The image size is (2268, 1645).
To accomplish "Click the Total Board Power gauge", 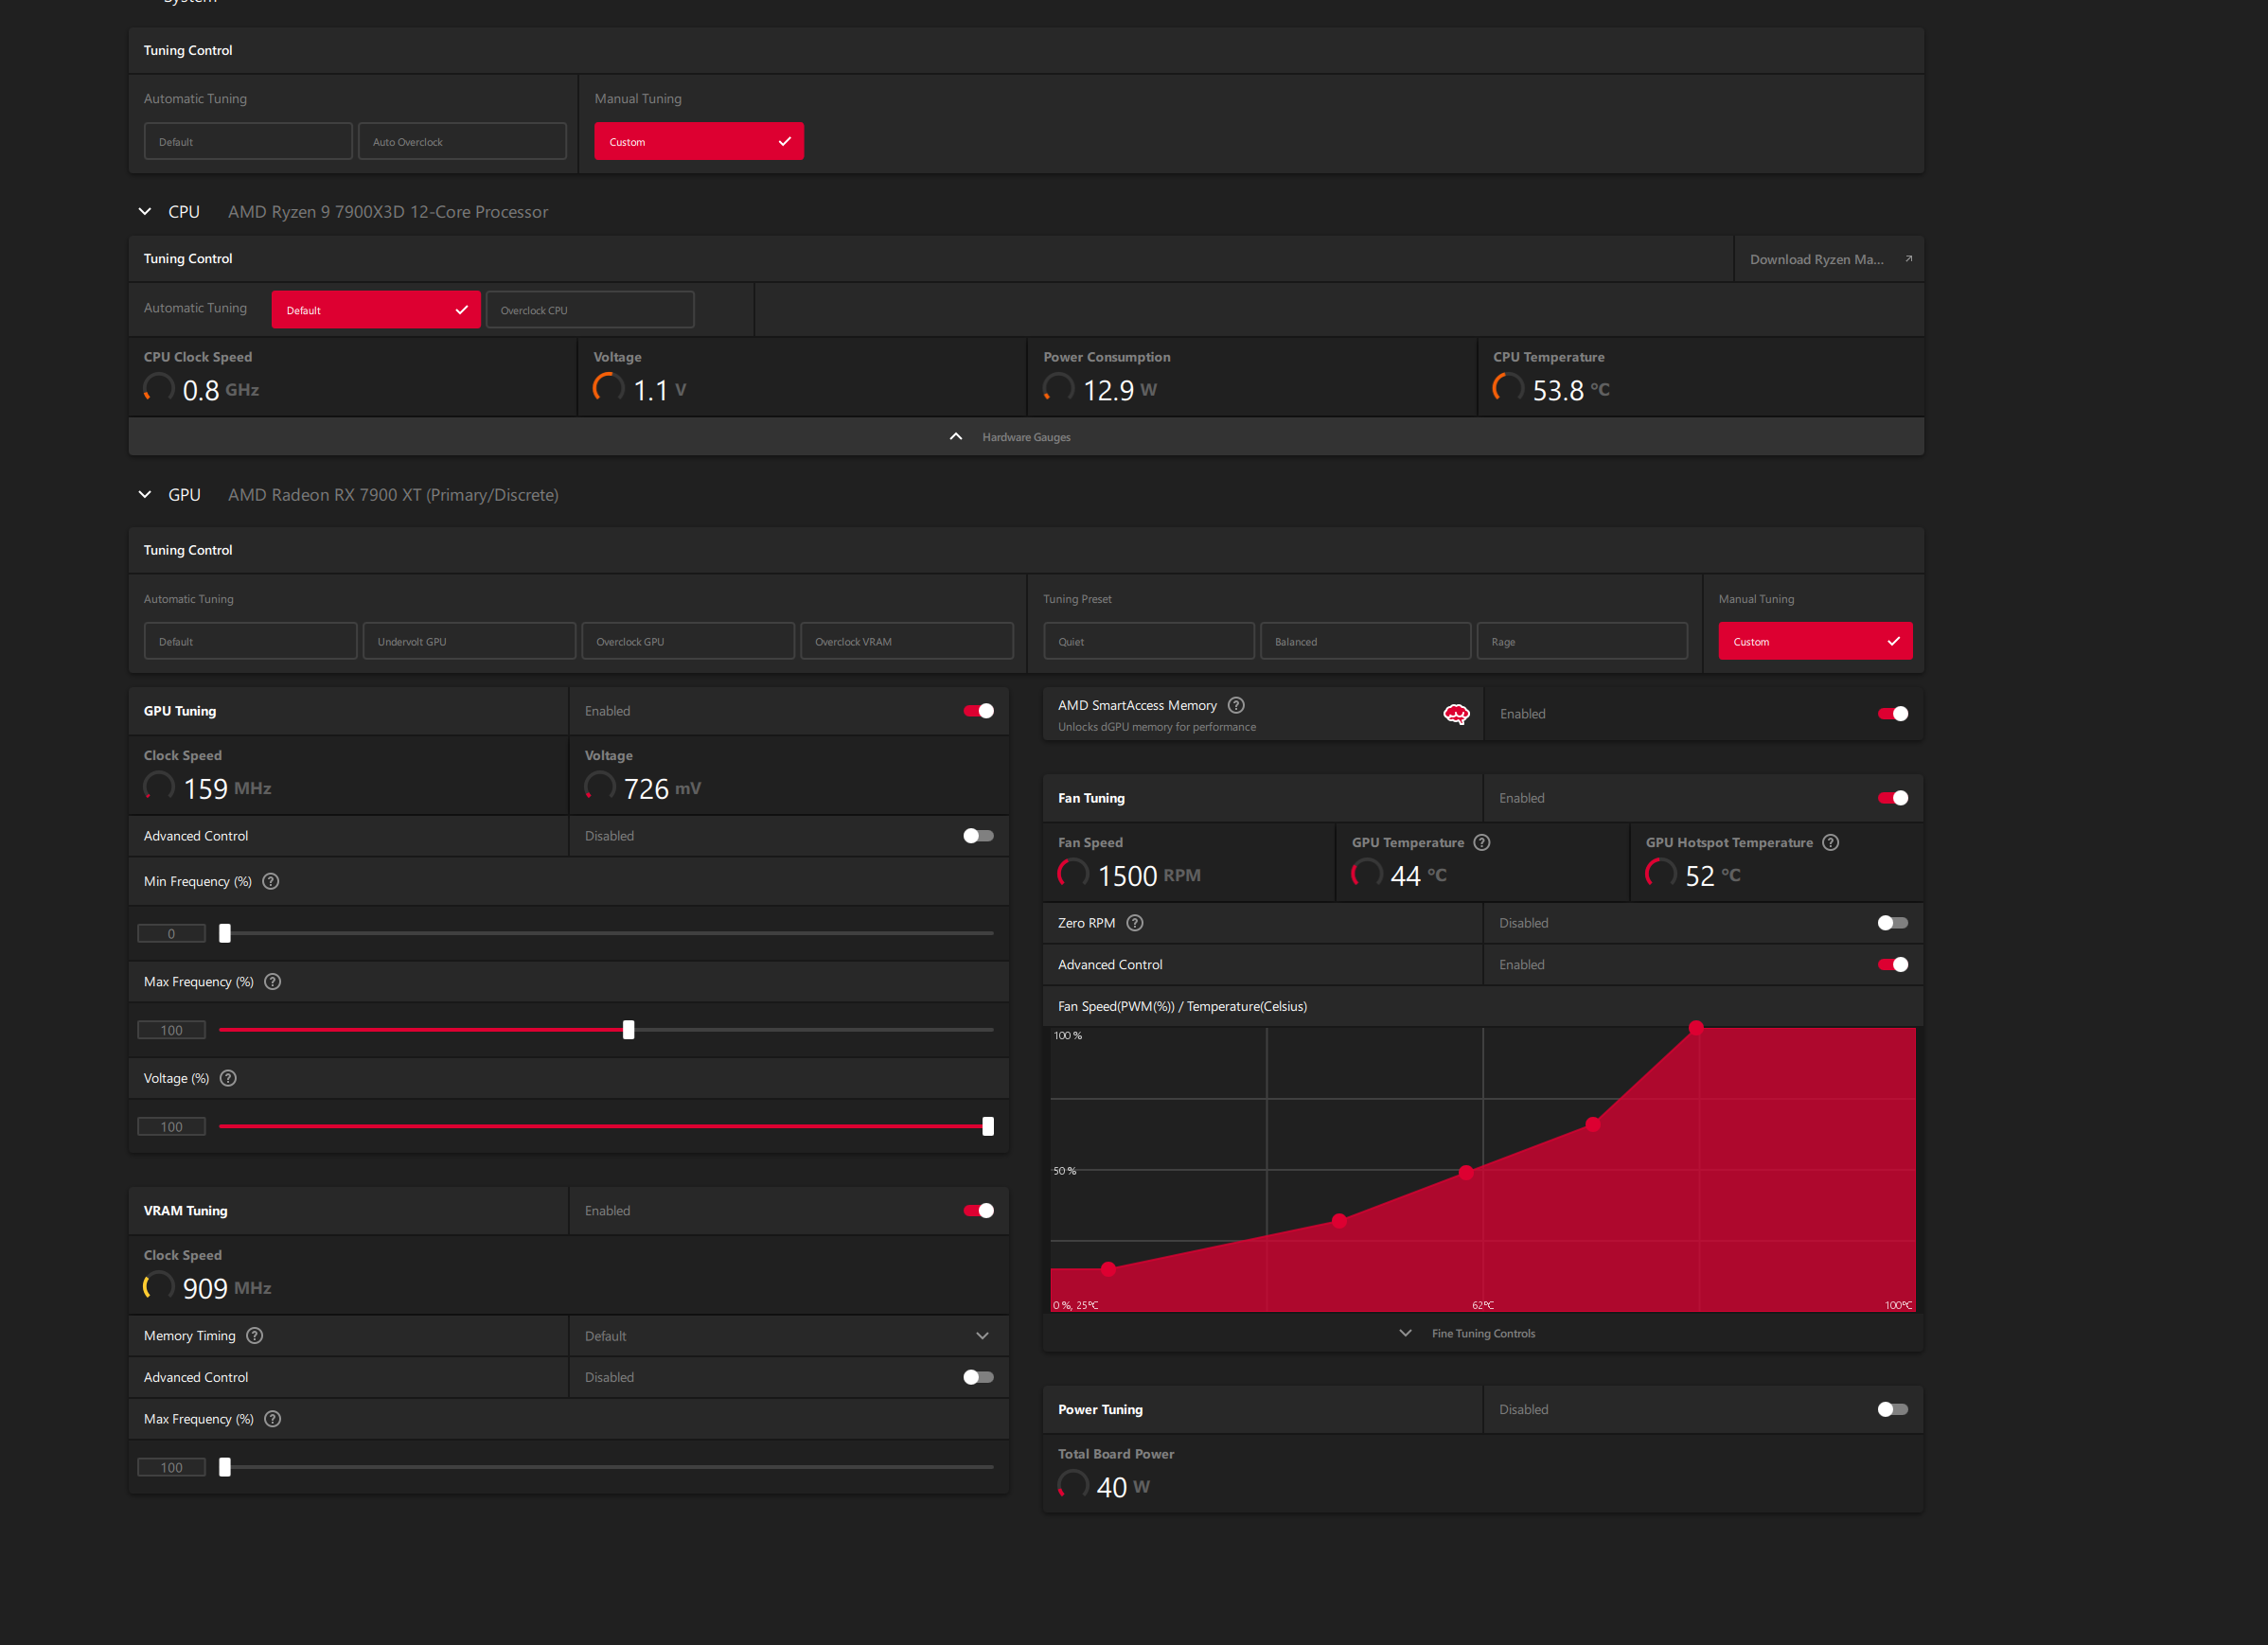I will [x=1073, y=1486].
